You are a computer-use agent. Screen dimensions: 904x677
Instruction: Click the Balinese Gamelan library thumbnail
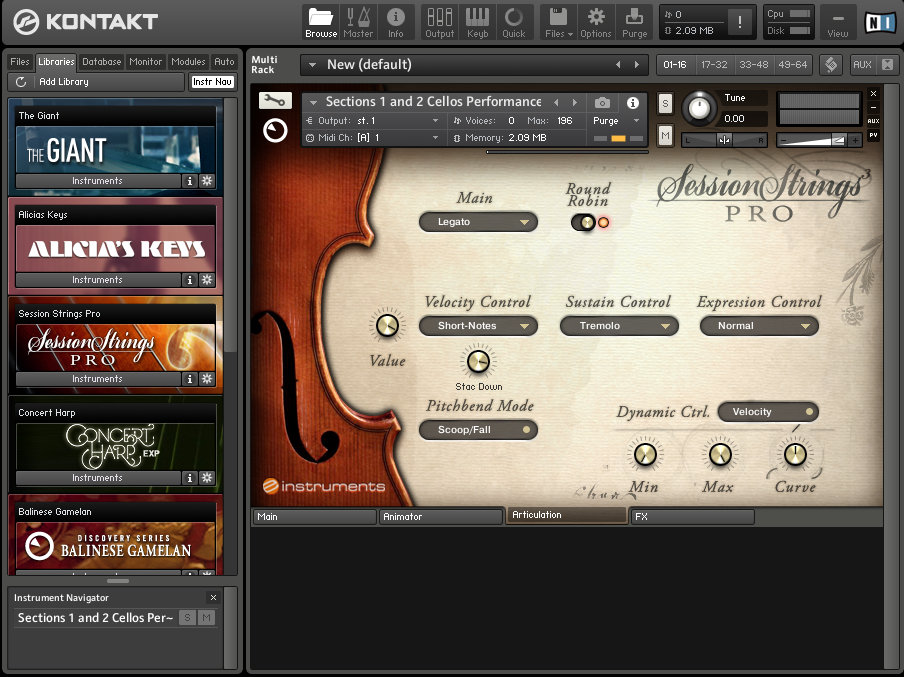point(115,546)
